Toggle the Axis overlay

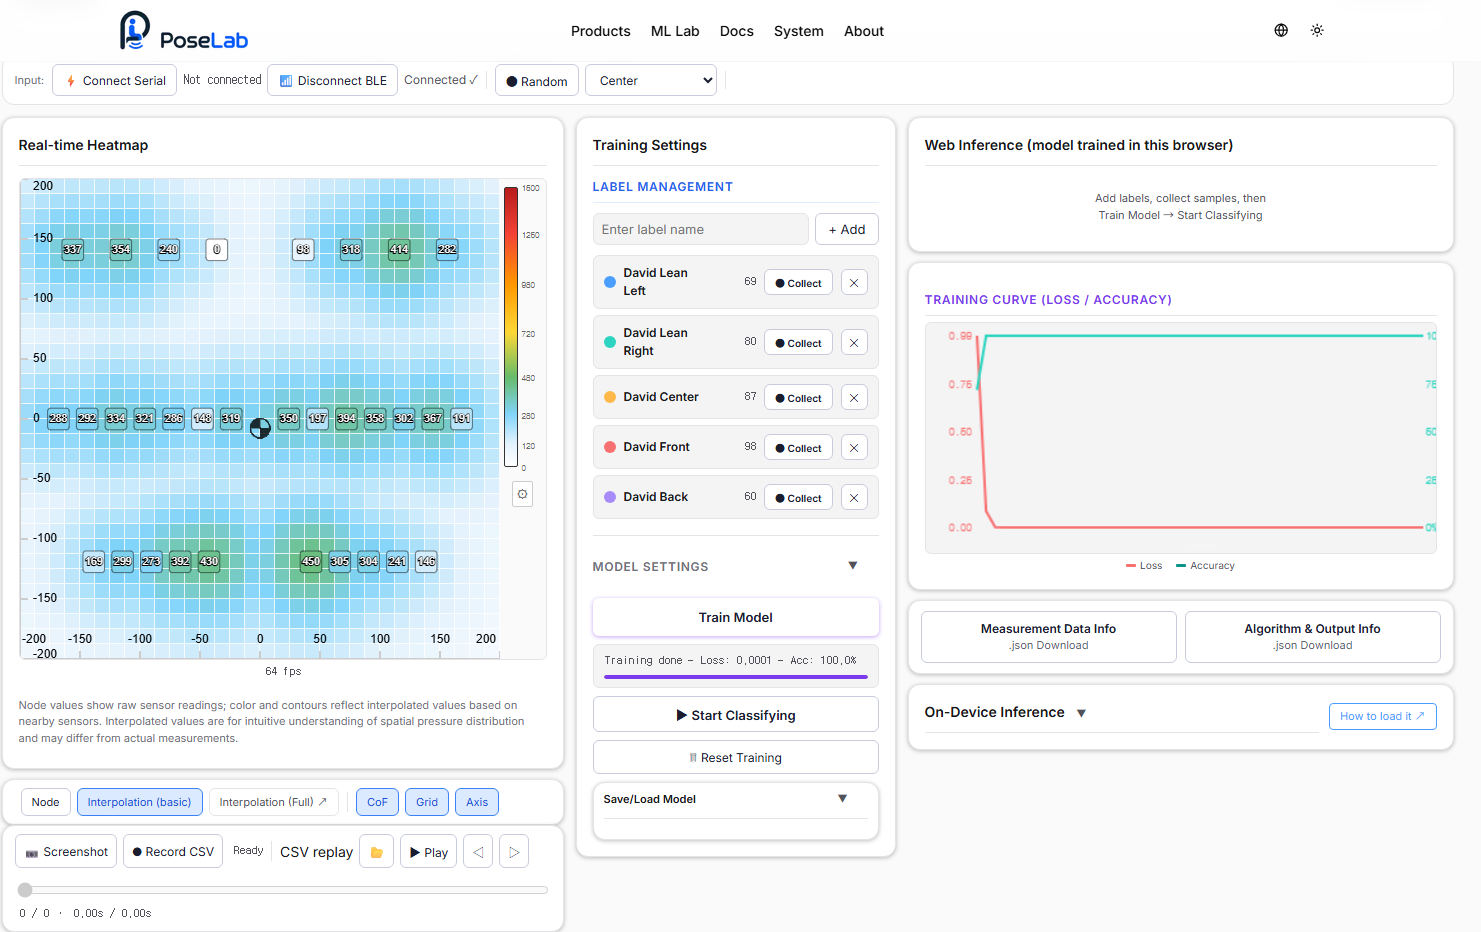tap(477, 802)
